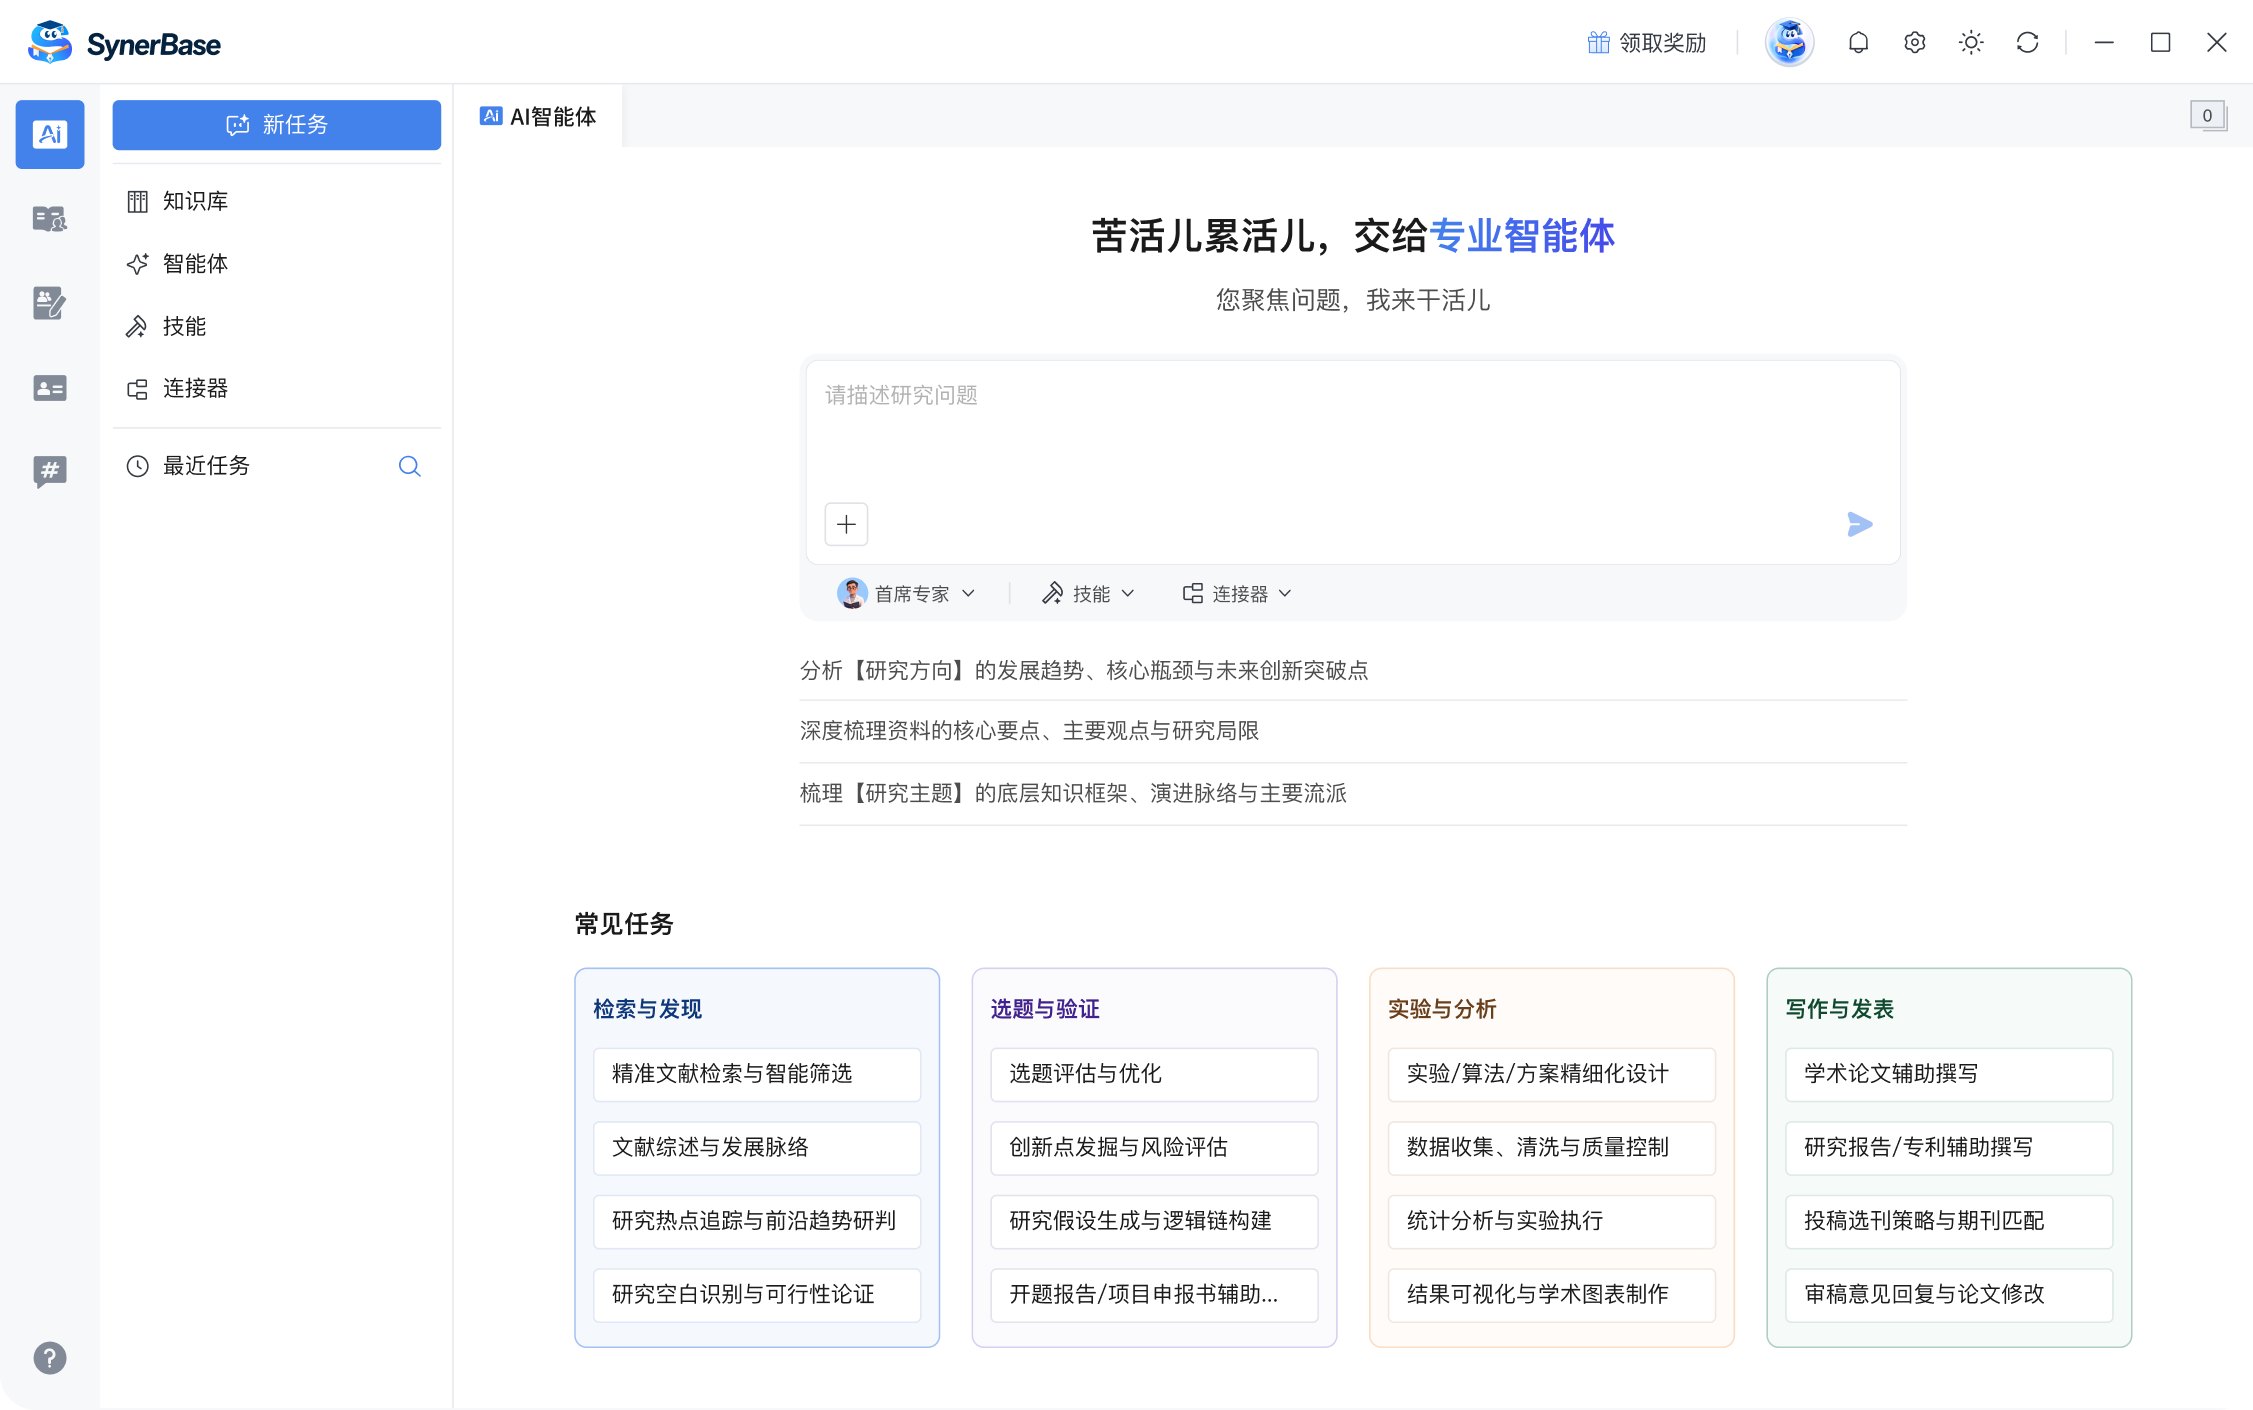
Task: Choose 结果可视化与学术图表制作 task
Action: click(1551, 1295)
